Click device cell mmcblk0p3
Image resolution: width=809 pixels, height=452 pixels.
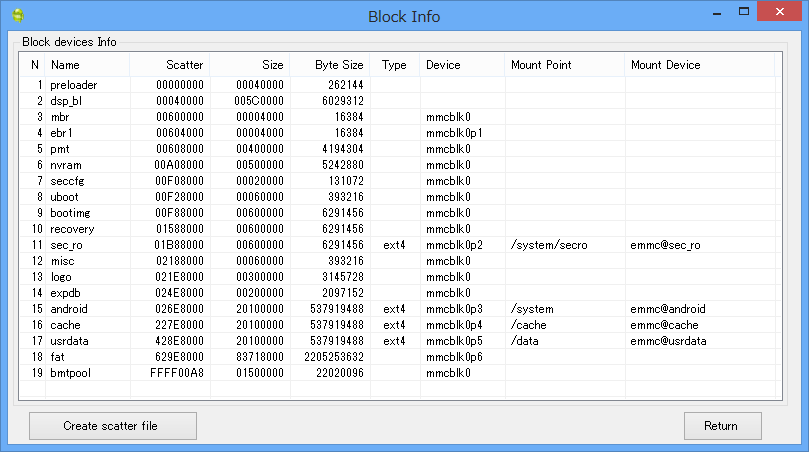pos(455,309)
